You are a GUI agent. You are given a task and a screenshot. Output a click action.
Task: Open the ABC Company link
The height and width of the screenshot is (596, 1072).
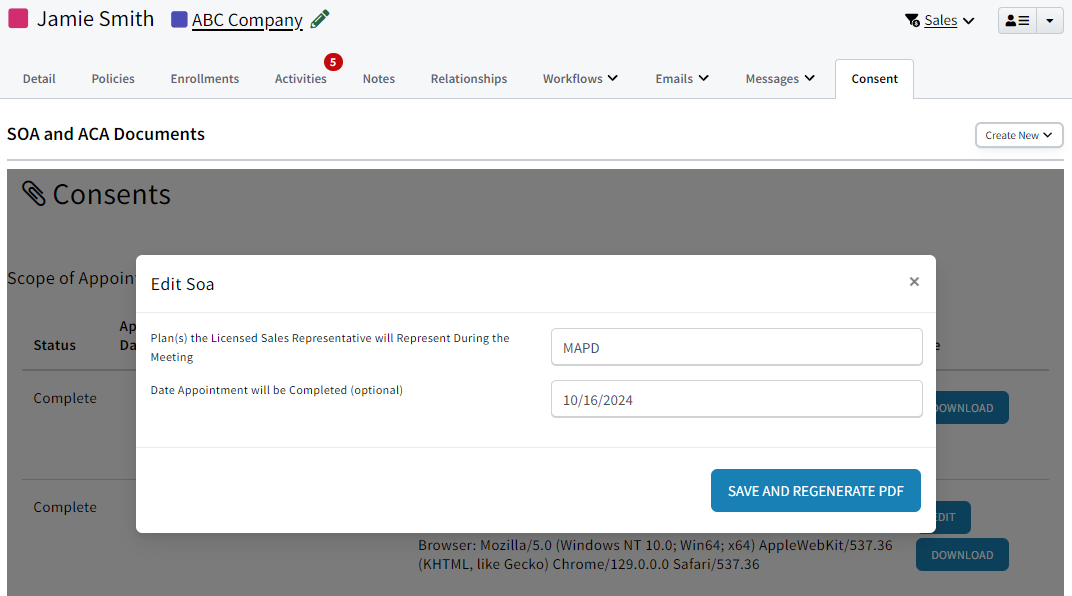tap(247, 21)
